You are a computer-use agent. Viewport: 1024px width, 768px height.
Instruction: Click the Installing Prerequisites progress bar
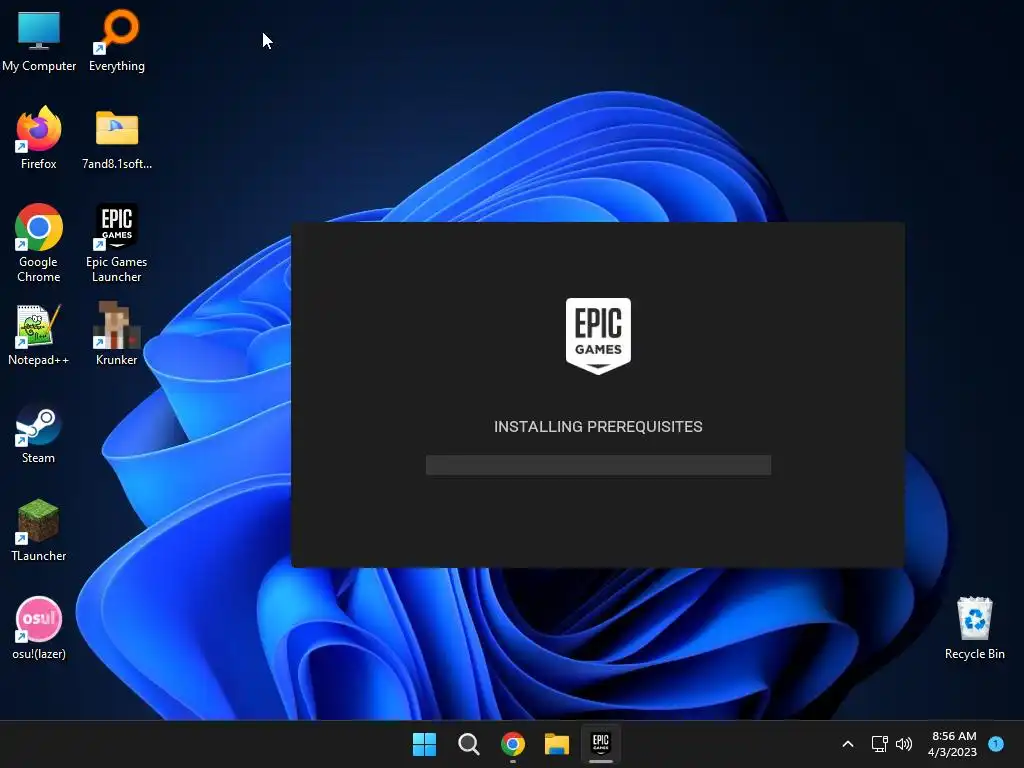(598, 465)
